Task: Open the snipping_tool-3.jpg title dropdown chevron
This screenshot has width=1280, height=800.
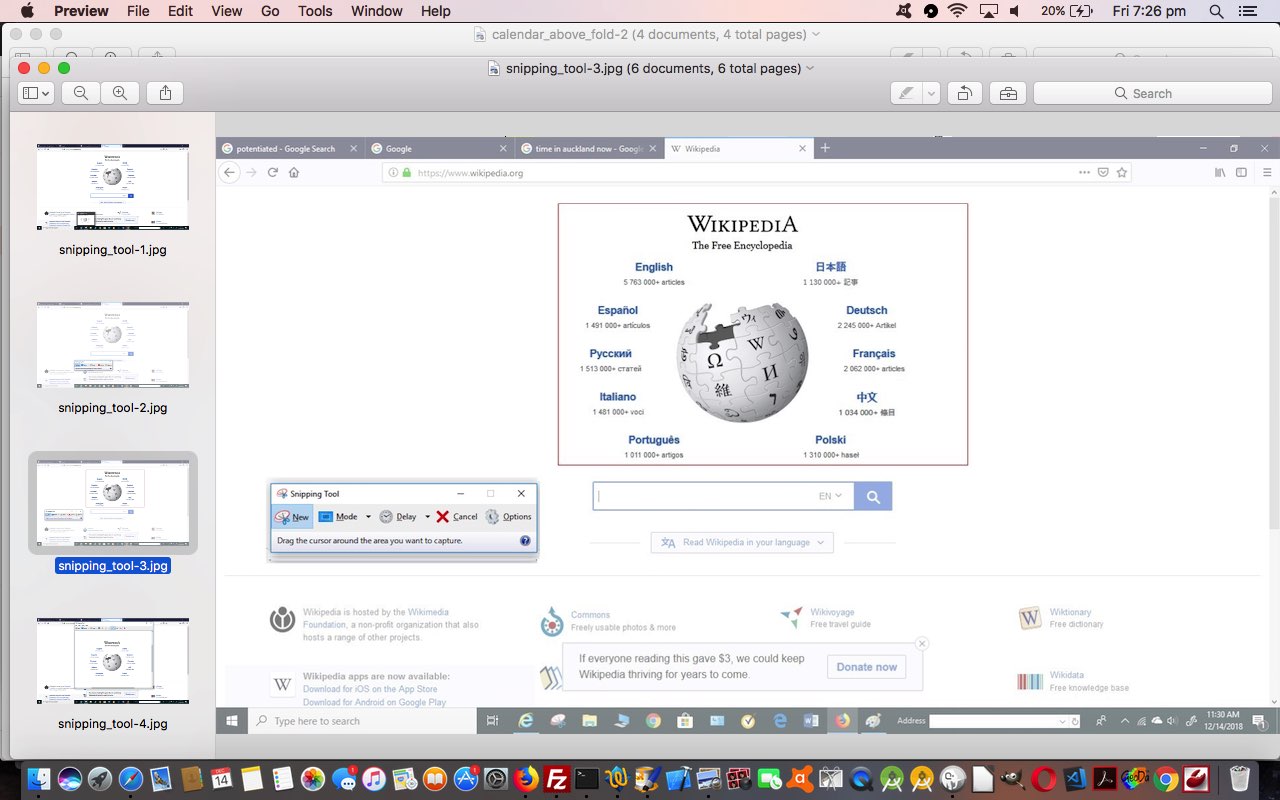Action: pos(810,68)
